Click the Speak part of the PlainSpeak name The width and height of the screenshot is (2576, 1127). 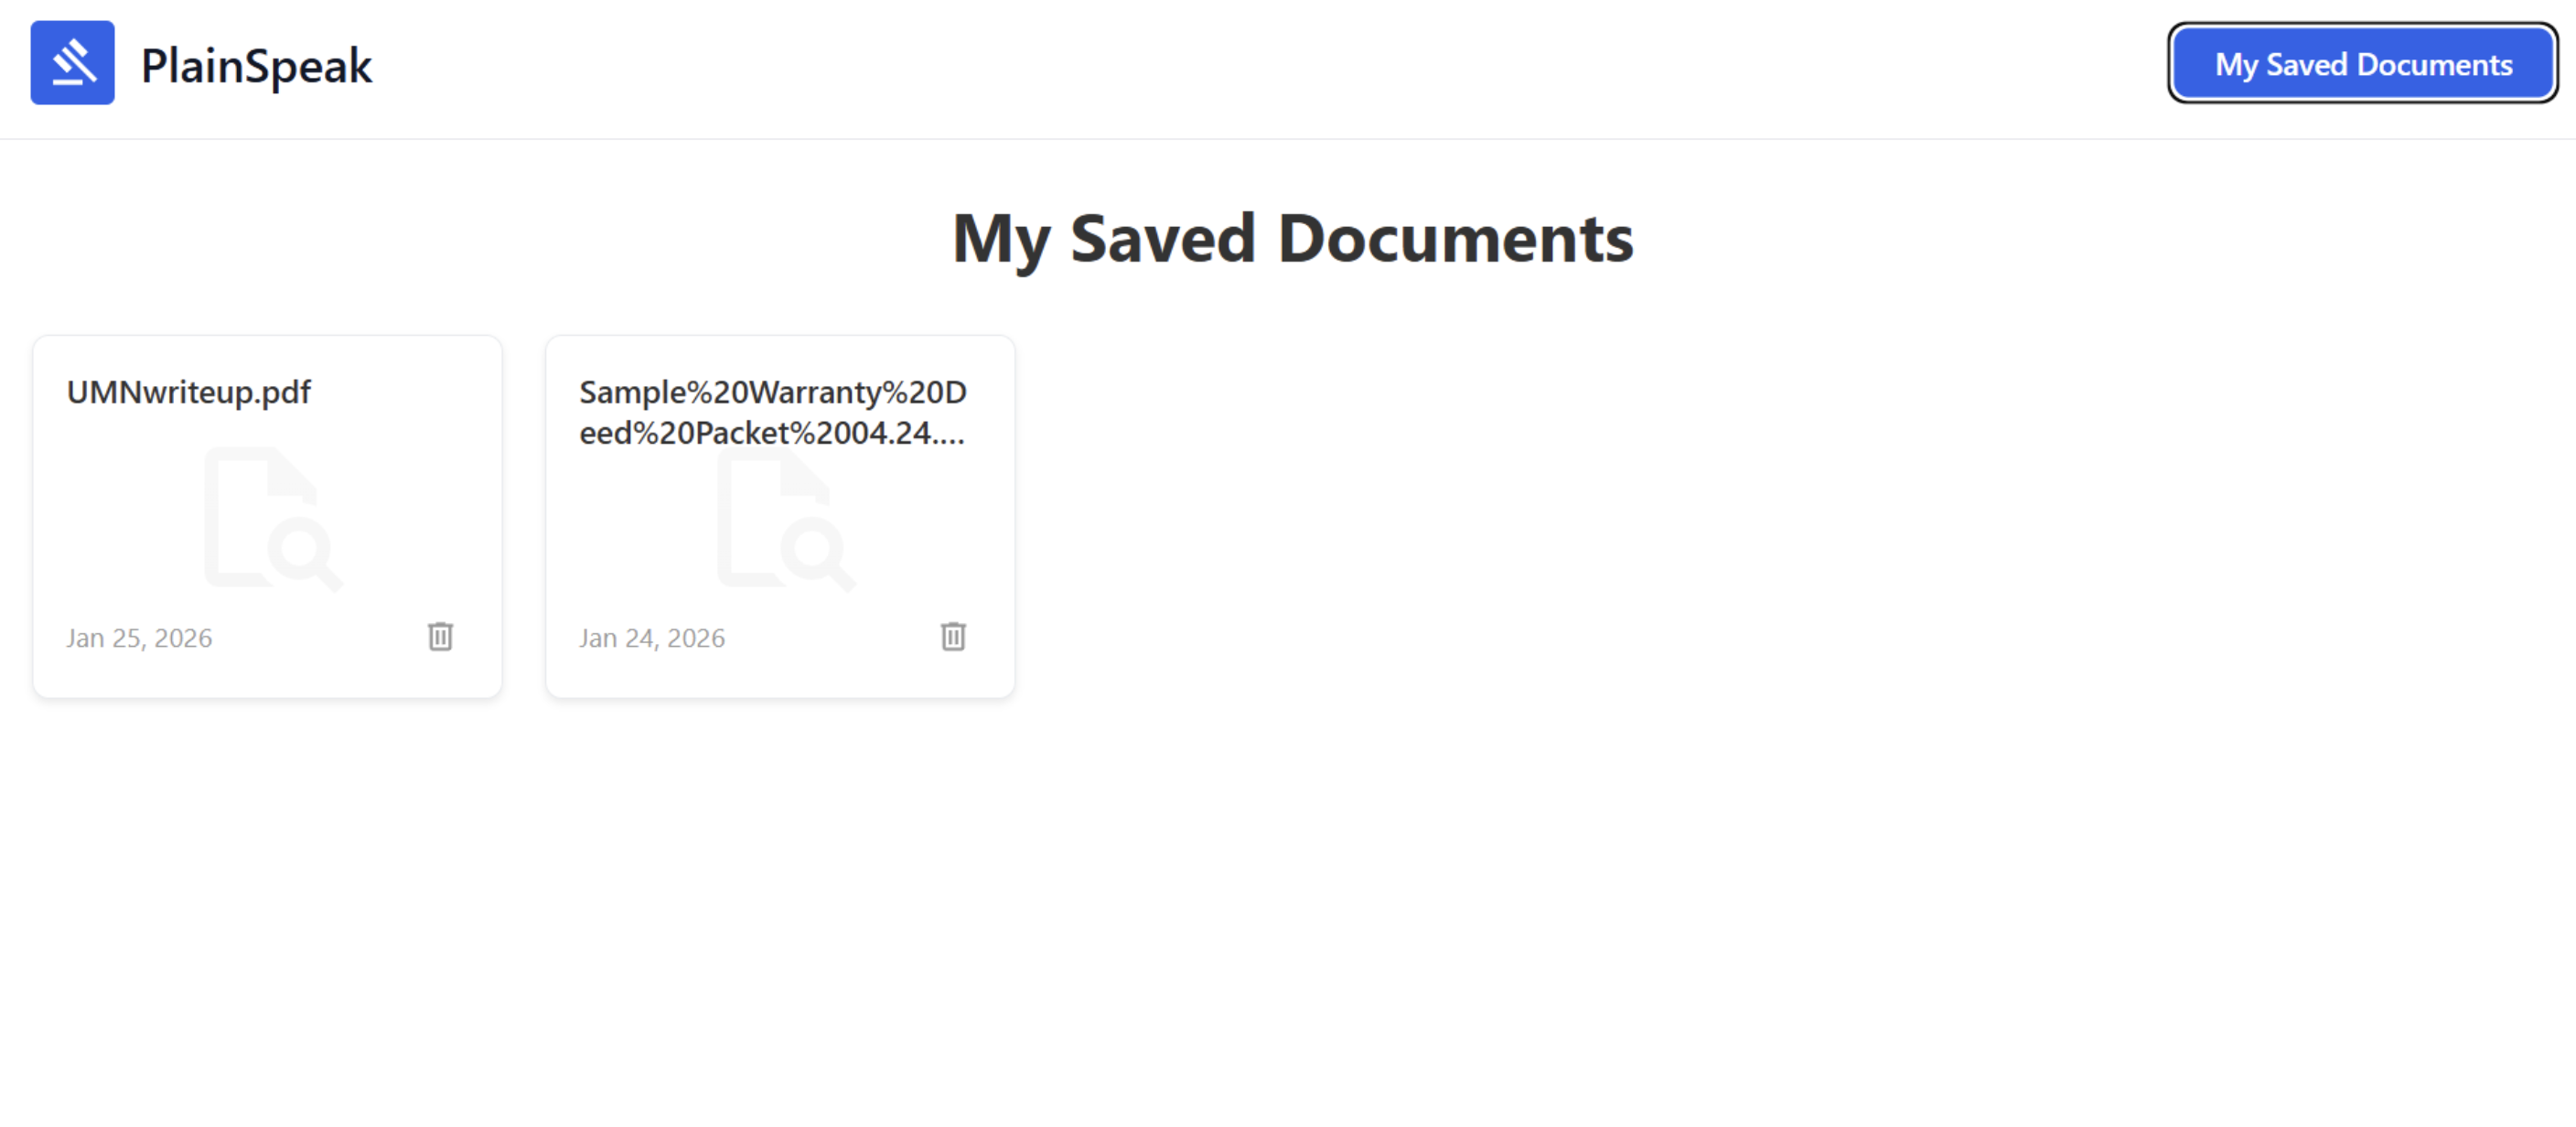tap(308, 67)
